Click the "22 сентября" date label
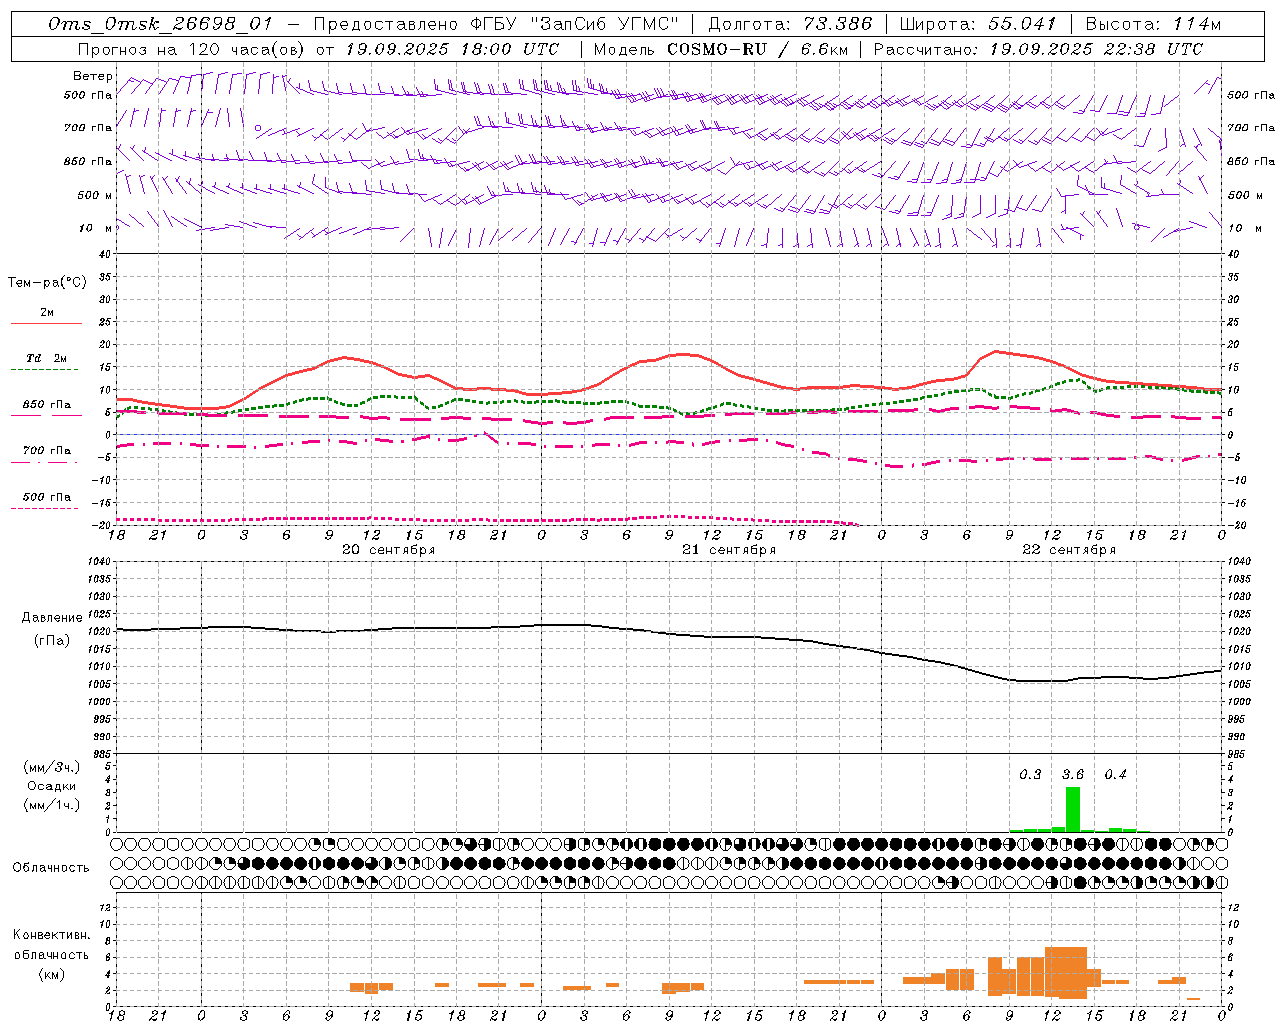 coord(1069,550)
